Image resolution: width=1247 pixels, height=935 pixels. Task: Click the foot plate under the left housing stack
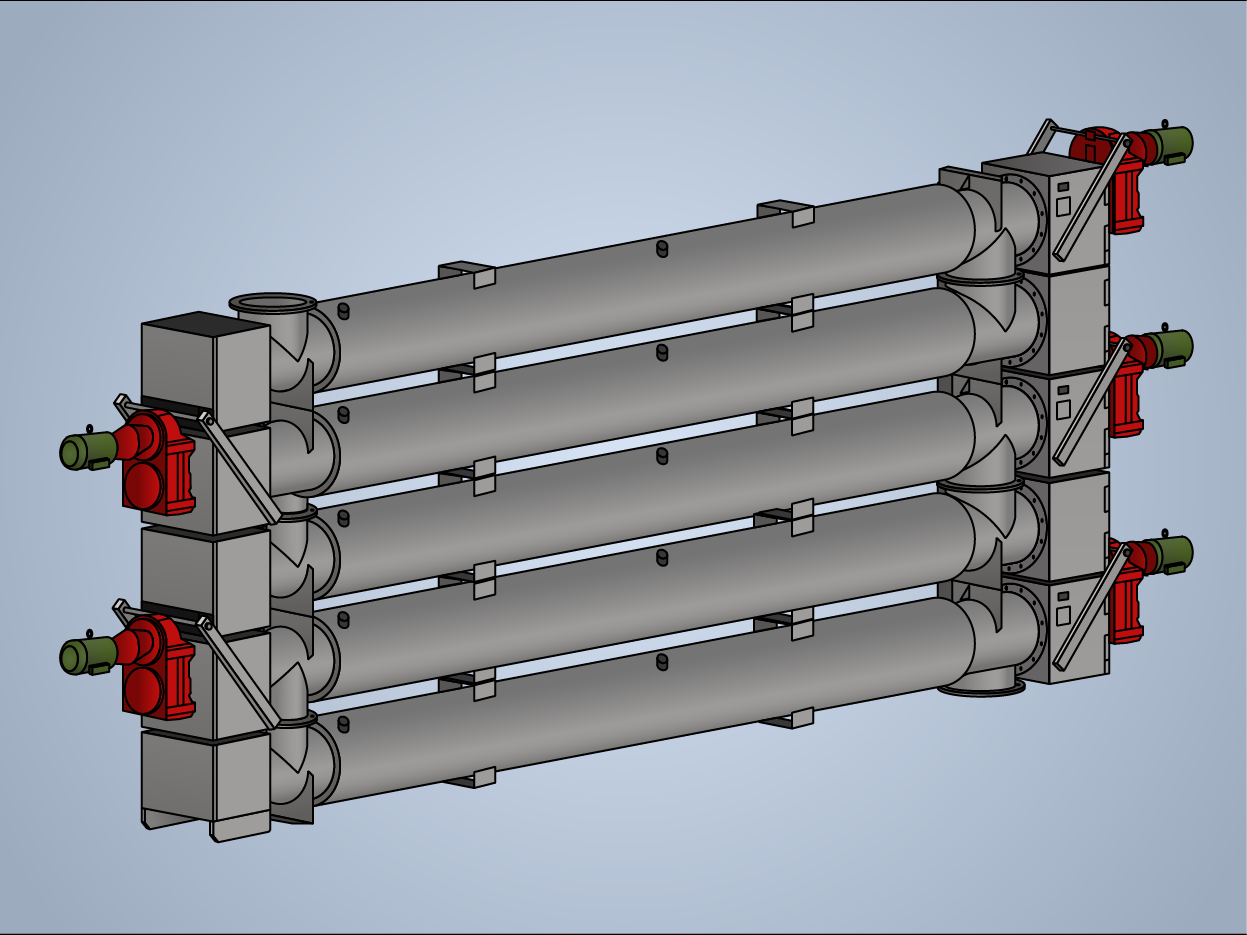pos(240,828)
